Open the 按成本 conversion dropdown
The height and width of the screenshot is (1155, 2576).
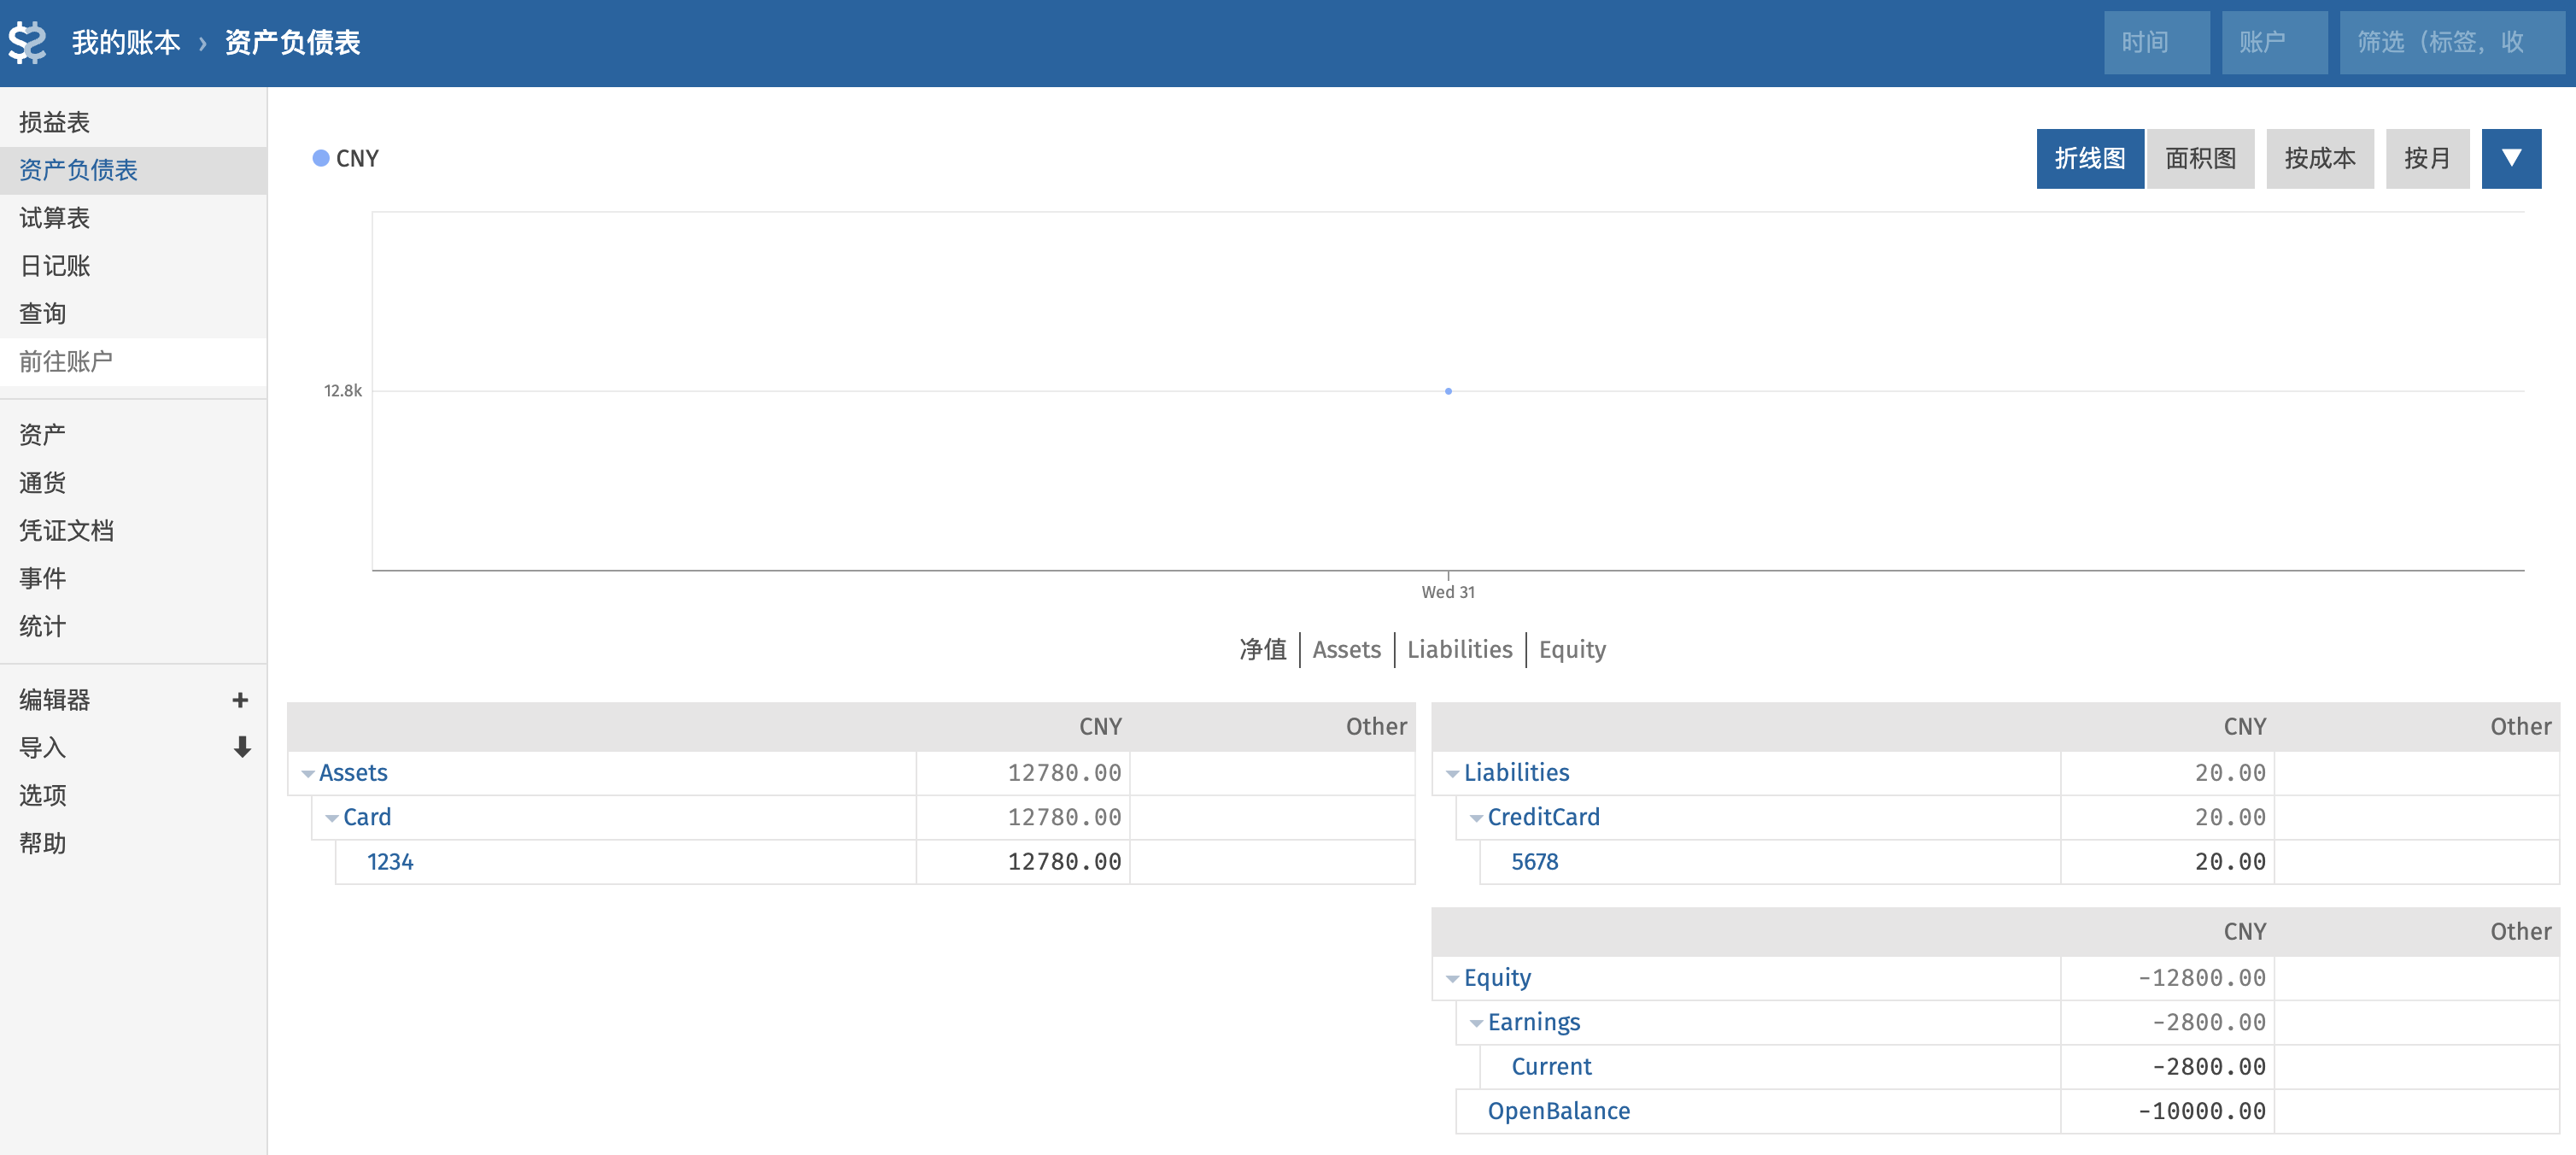(x=2320, y=158)
